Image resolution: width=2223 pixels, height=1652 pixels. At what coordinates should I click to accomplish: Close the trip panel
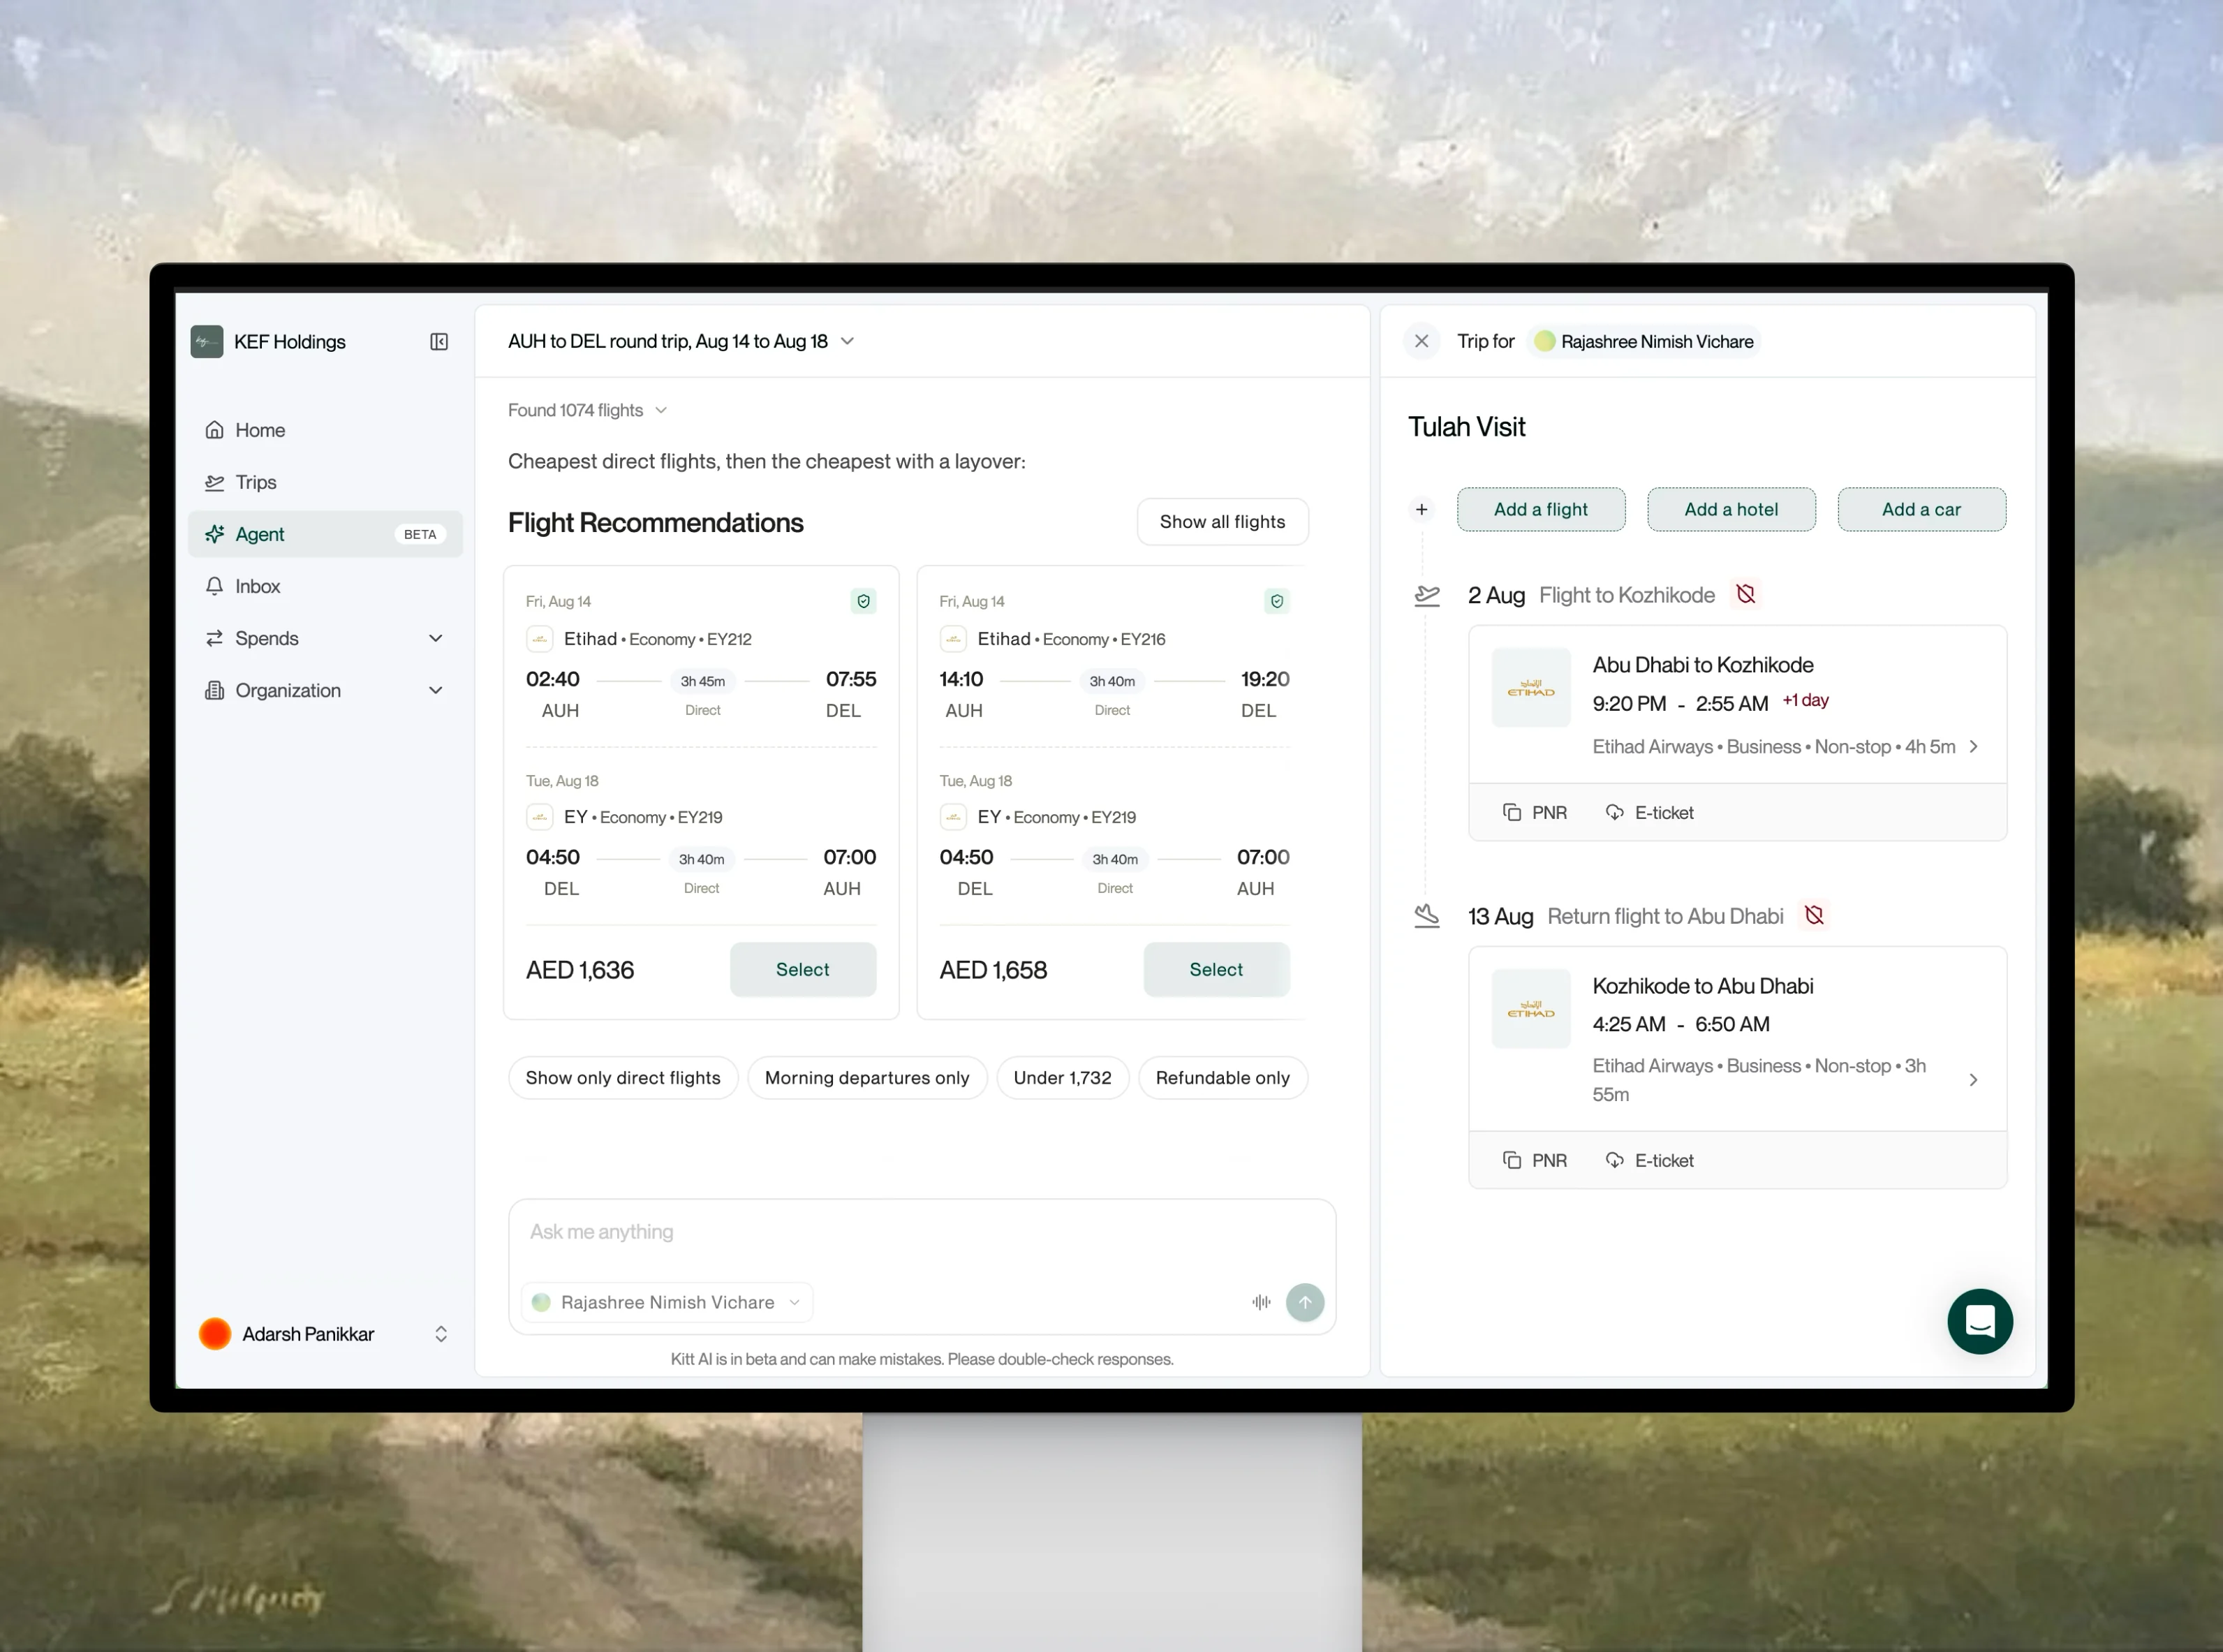[1421, 342]
